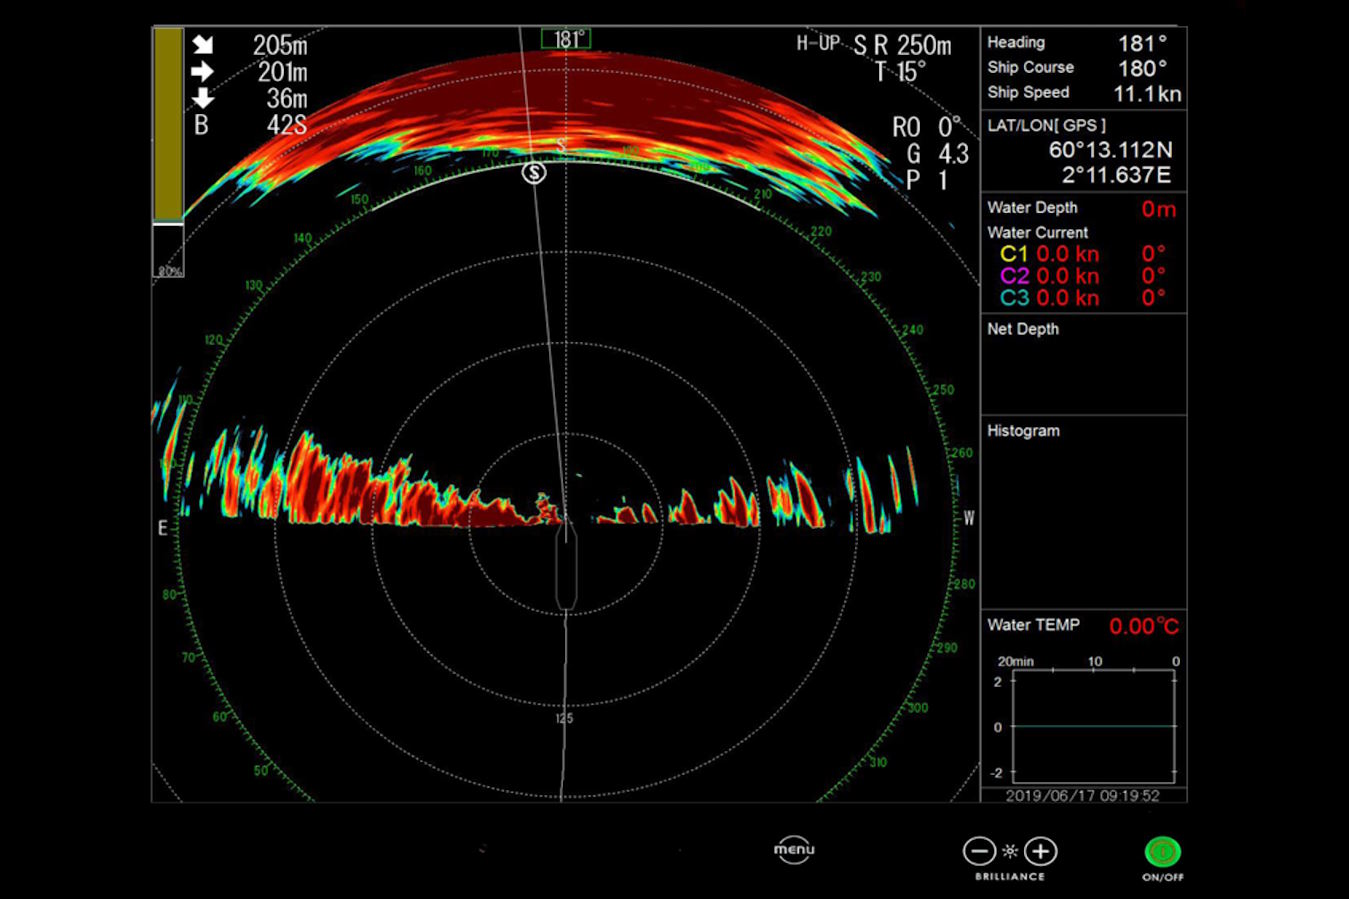1349x899 pixels.
Task: Click the own-ship outline marker
Action: tap(567, 566)
